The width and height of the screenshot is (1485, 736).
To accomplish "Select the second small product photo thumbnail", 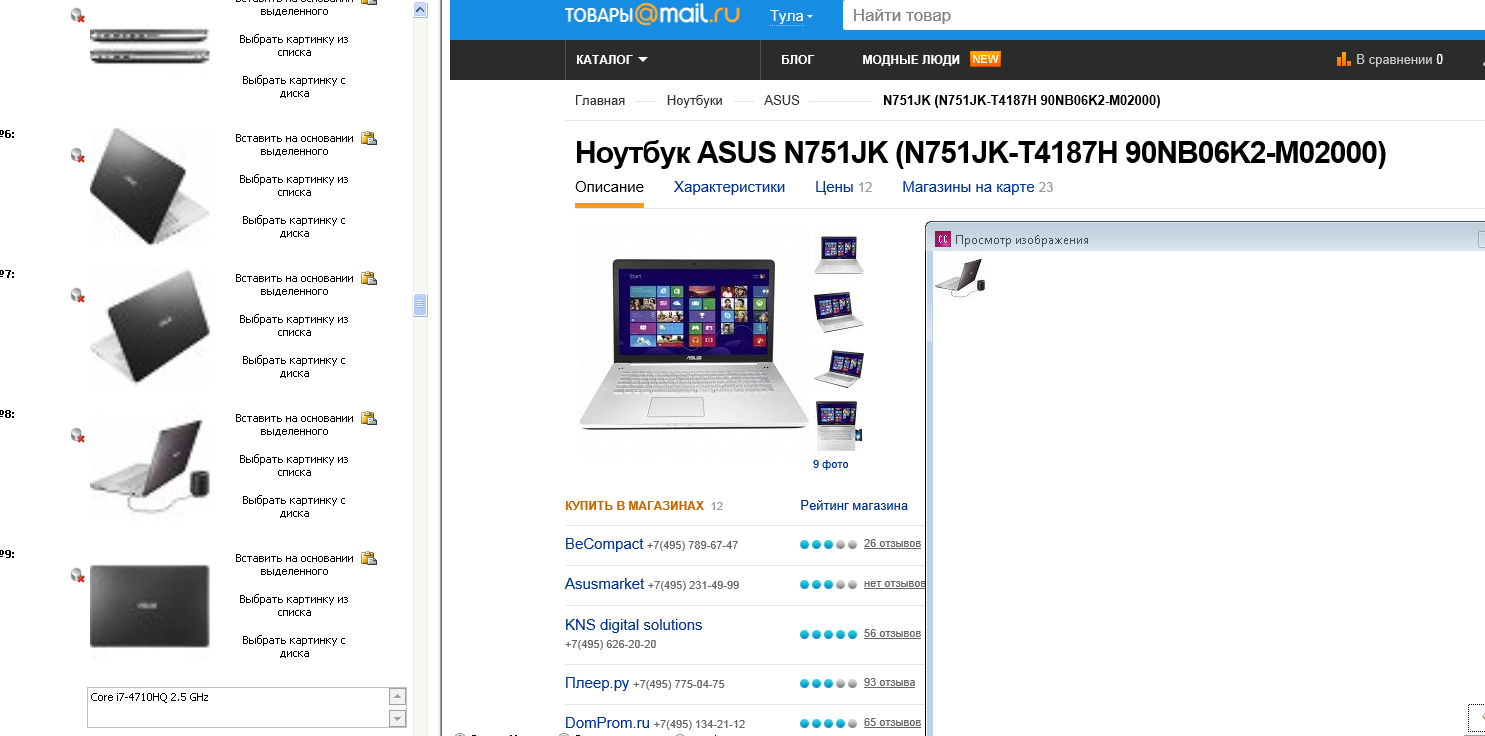I will (838, 312).
